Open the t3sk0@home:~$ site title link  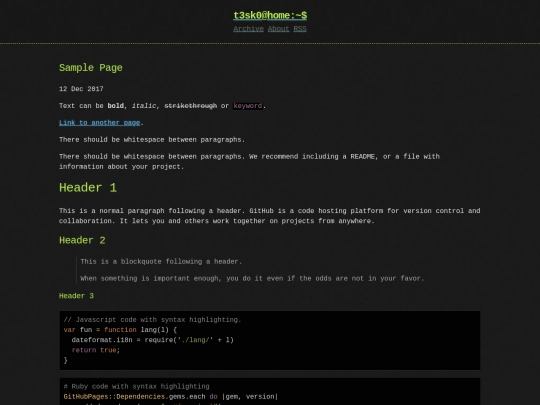tap(270, 15)
